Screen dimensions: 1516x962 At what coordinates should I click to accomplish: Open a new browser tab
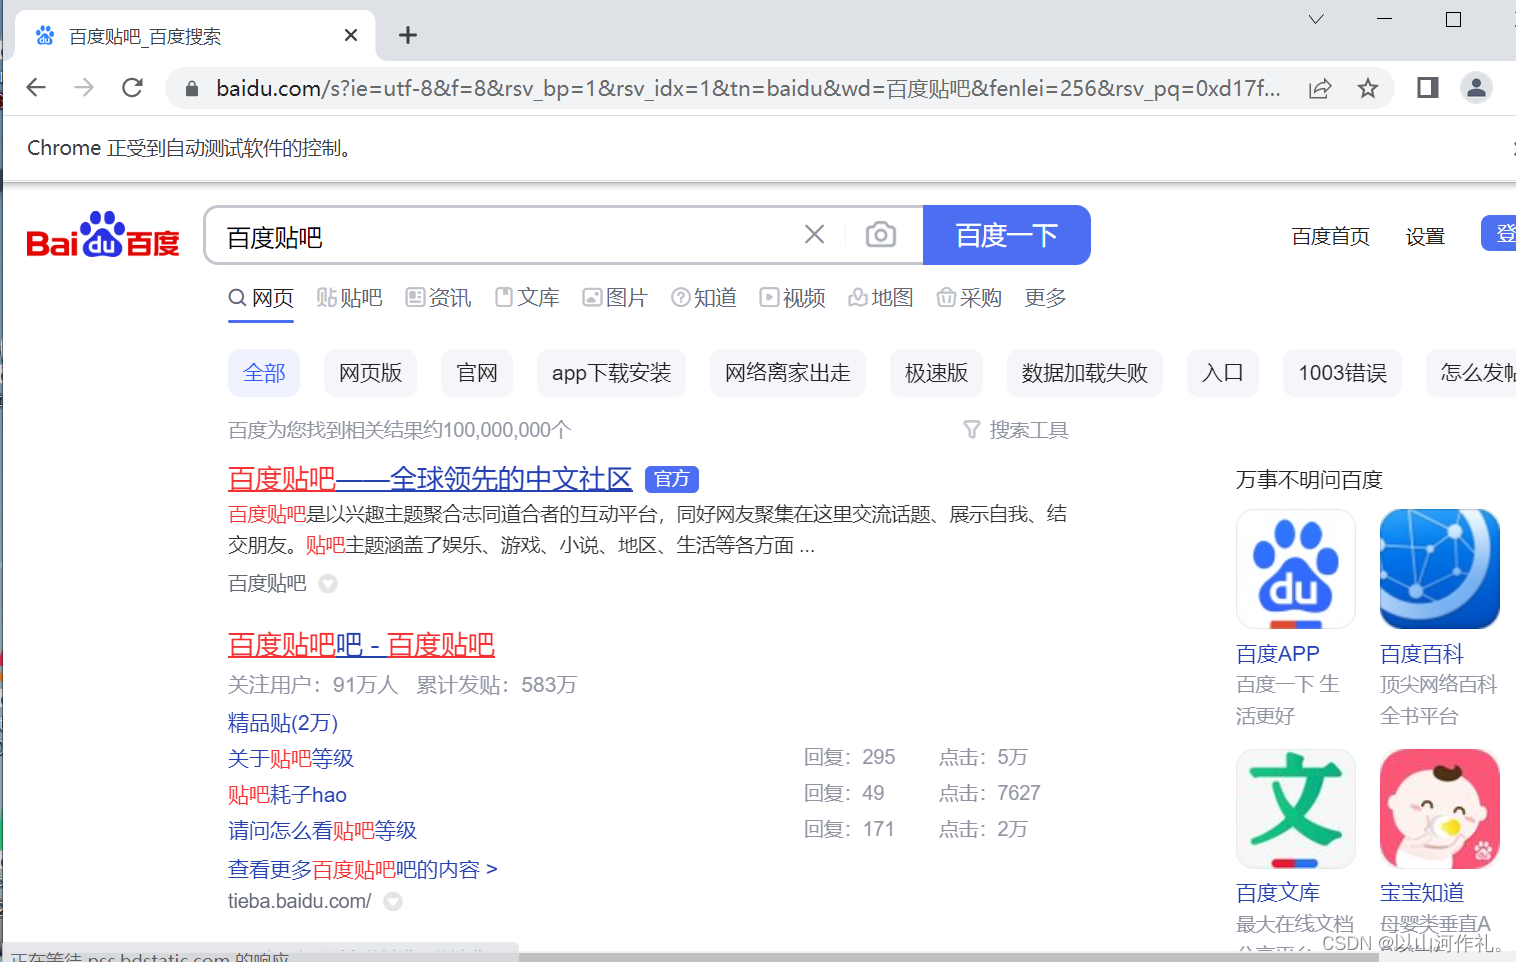coord(408,36)
